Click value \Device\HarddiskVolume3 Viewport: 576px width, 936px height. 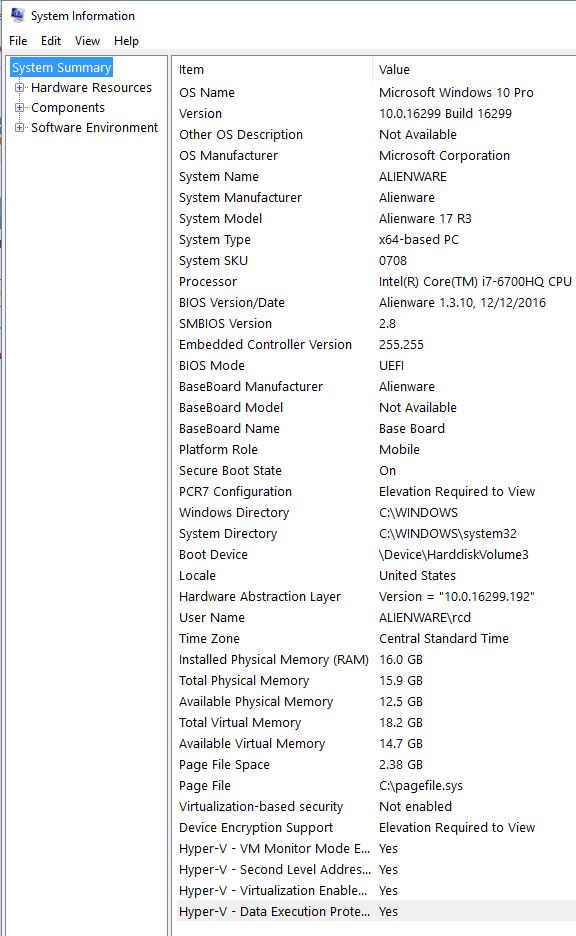pos(454,555)
